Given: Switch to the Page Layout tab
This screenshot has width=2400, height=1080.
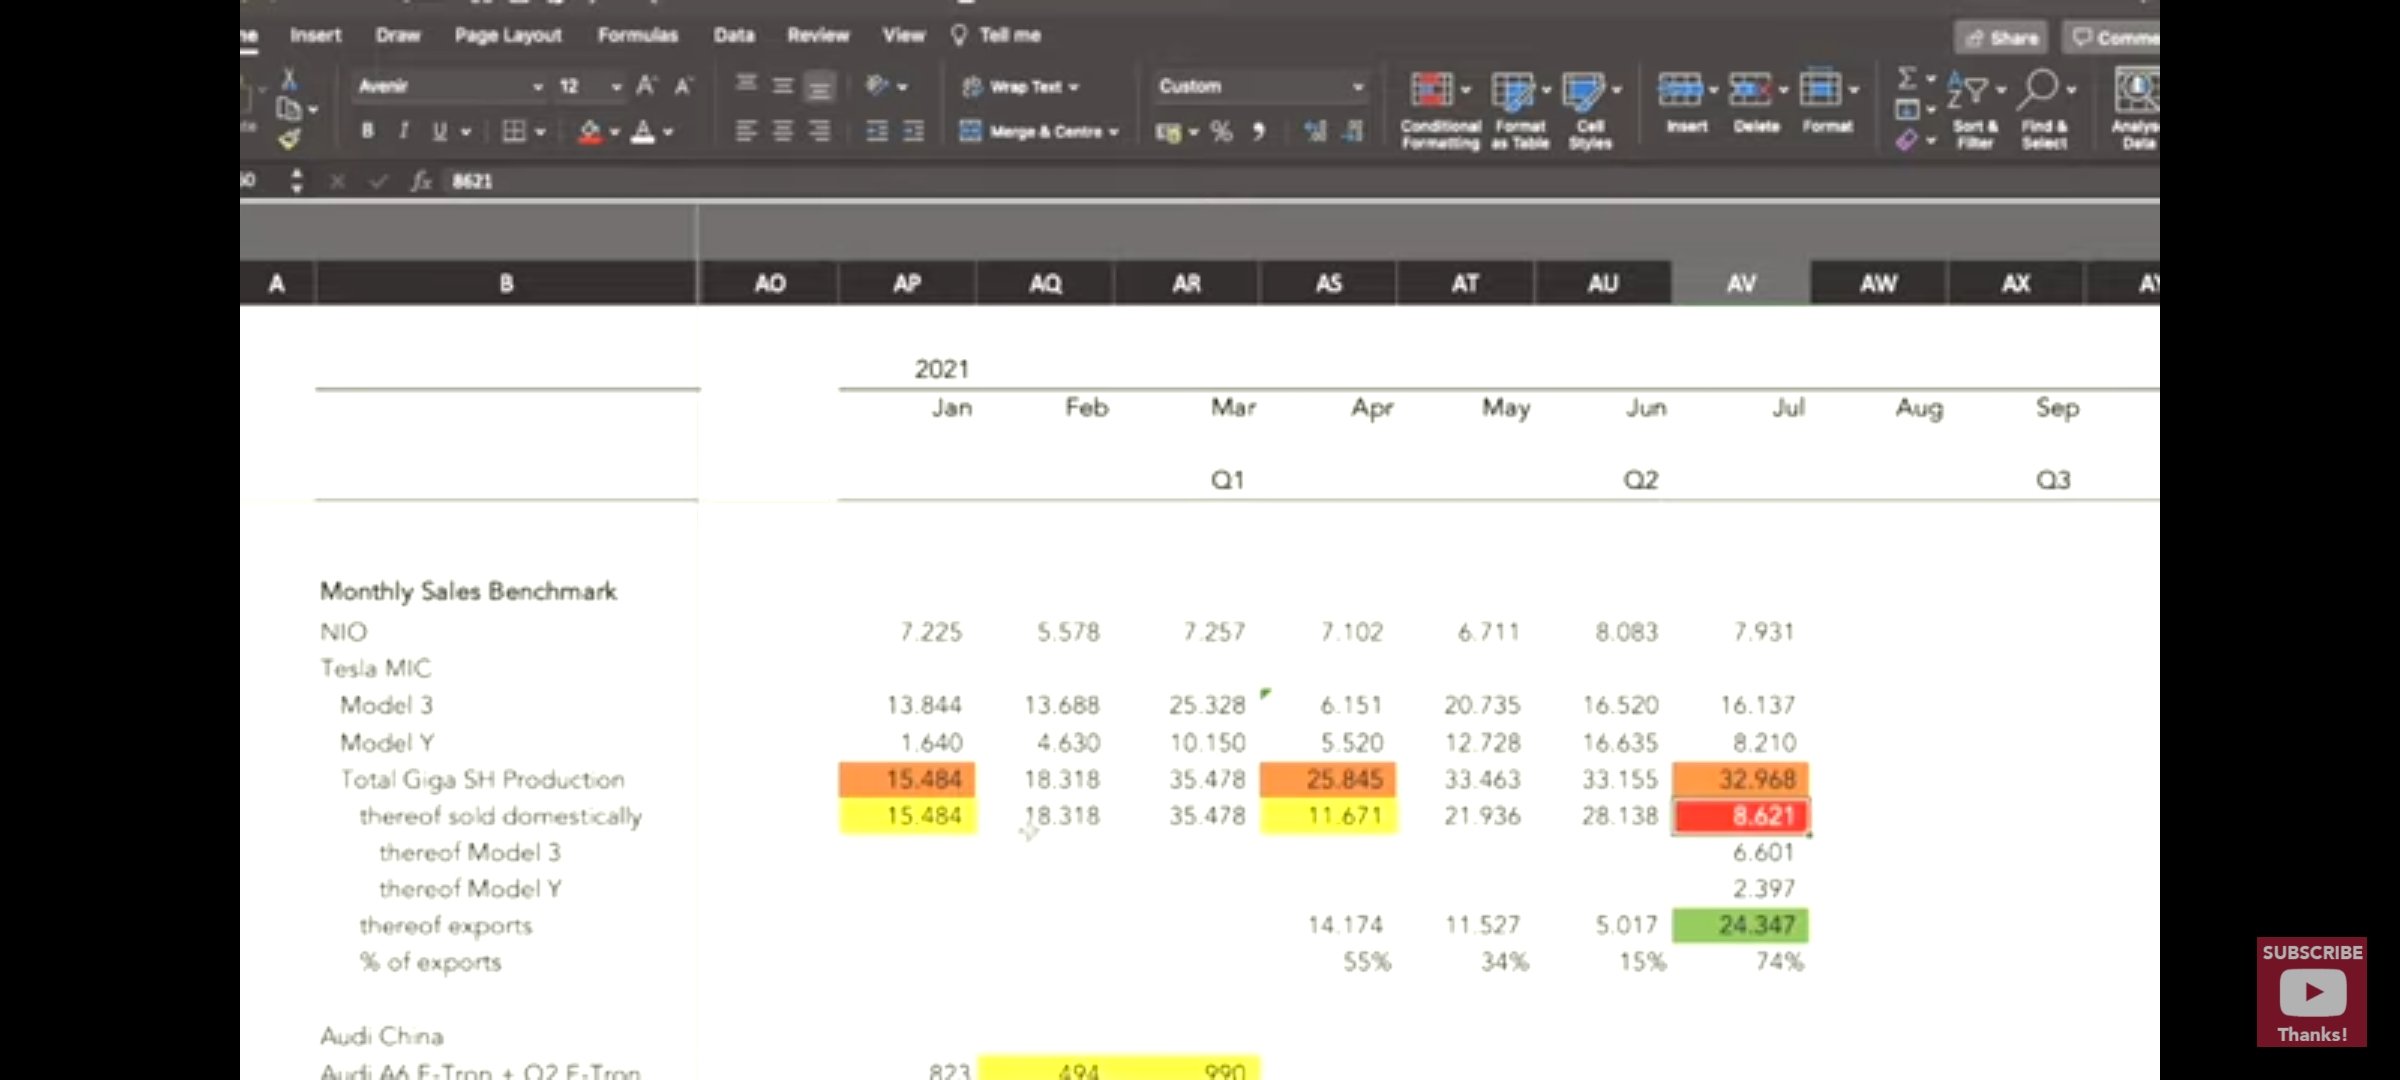Looking at the screenshot, I should (x=508, y=35).
